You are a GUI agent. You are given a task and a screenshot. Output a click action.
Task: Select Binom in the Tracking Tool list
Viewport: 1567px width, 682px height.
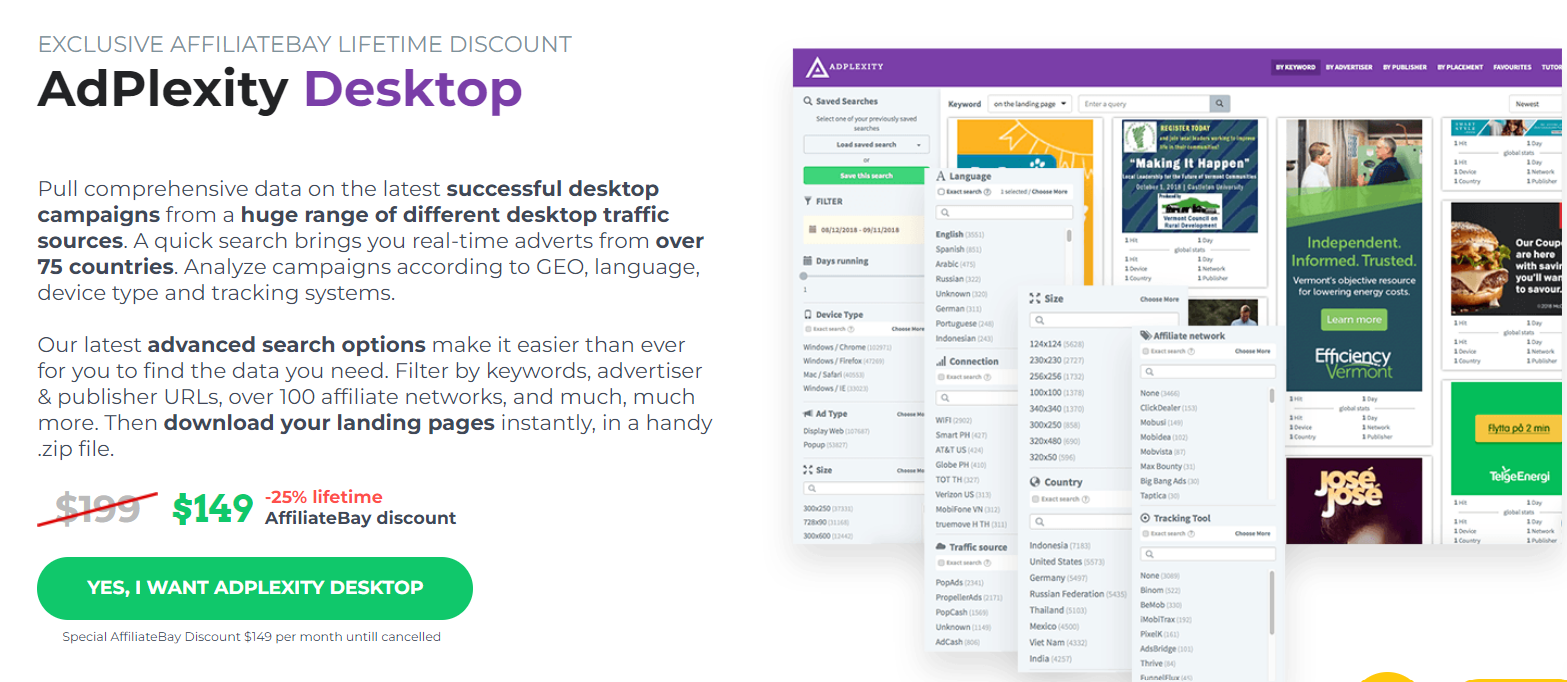[1160, 590]
